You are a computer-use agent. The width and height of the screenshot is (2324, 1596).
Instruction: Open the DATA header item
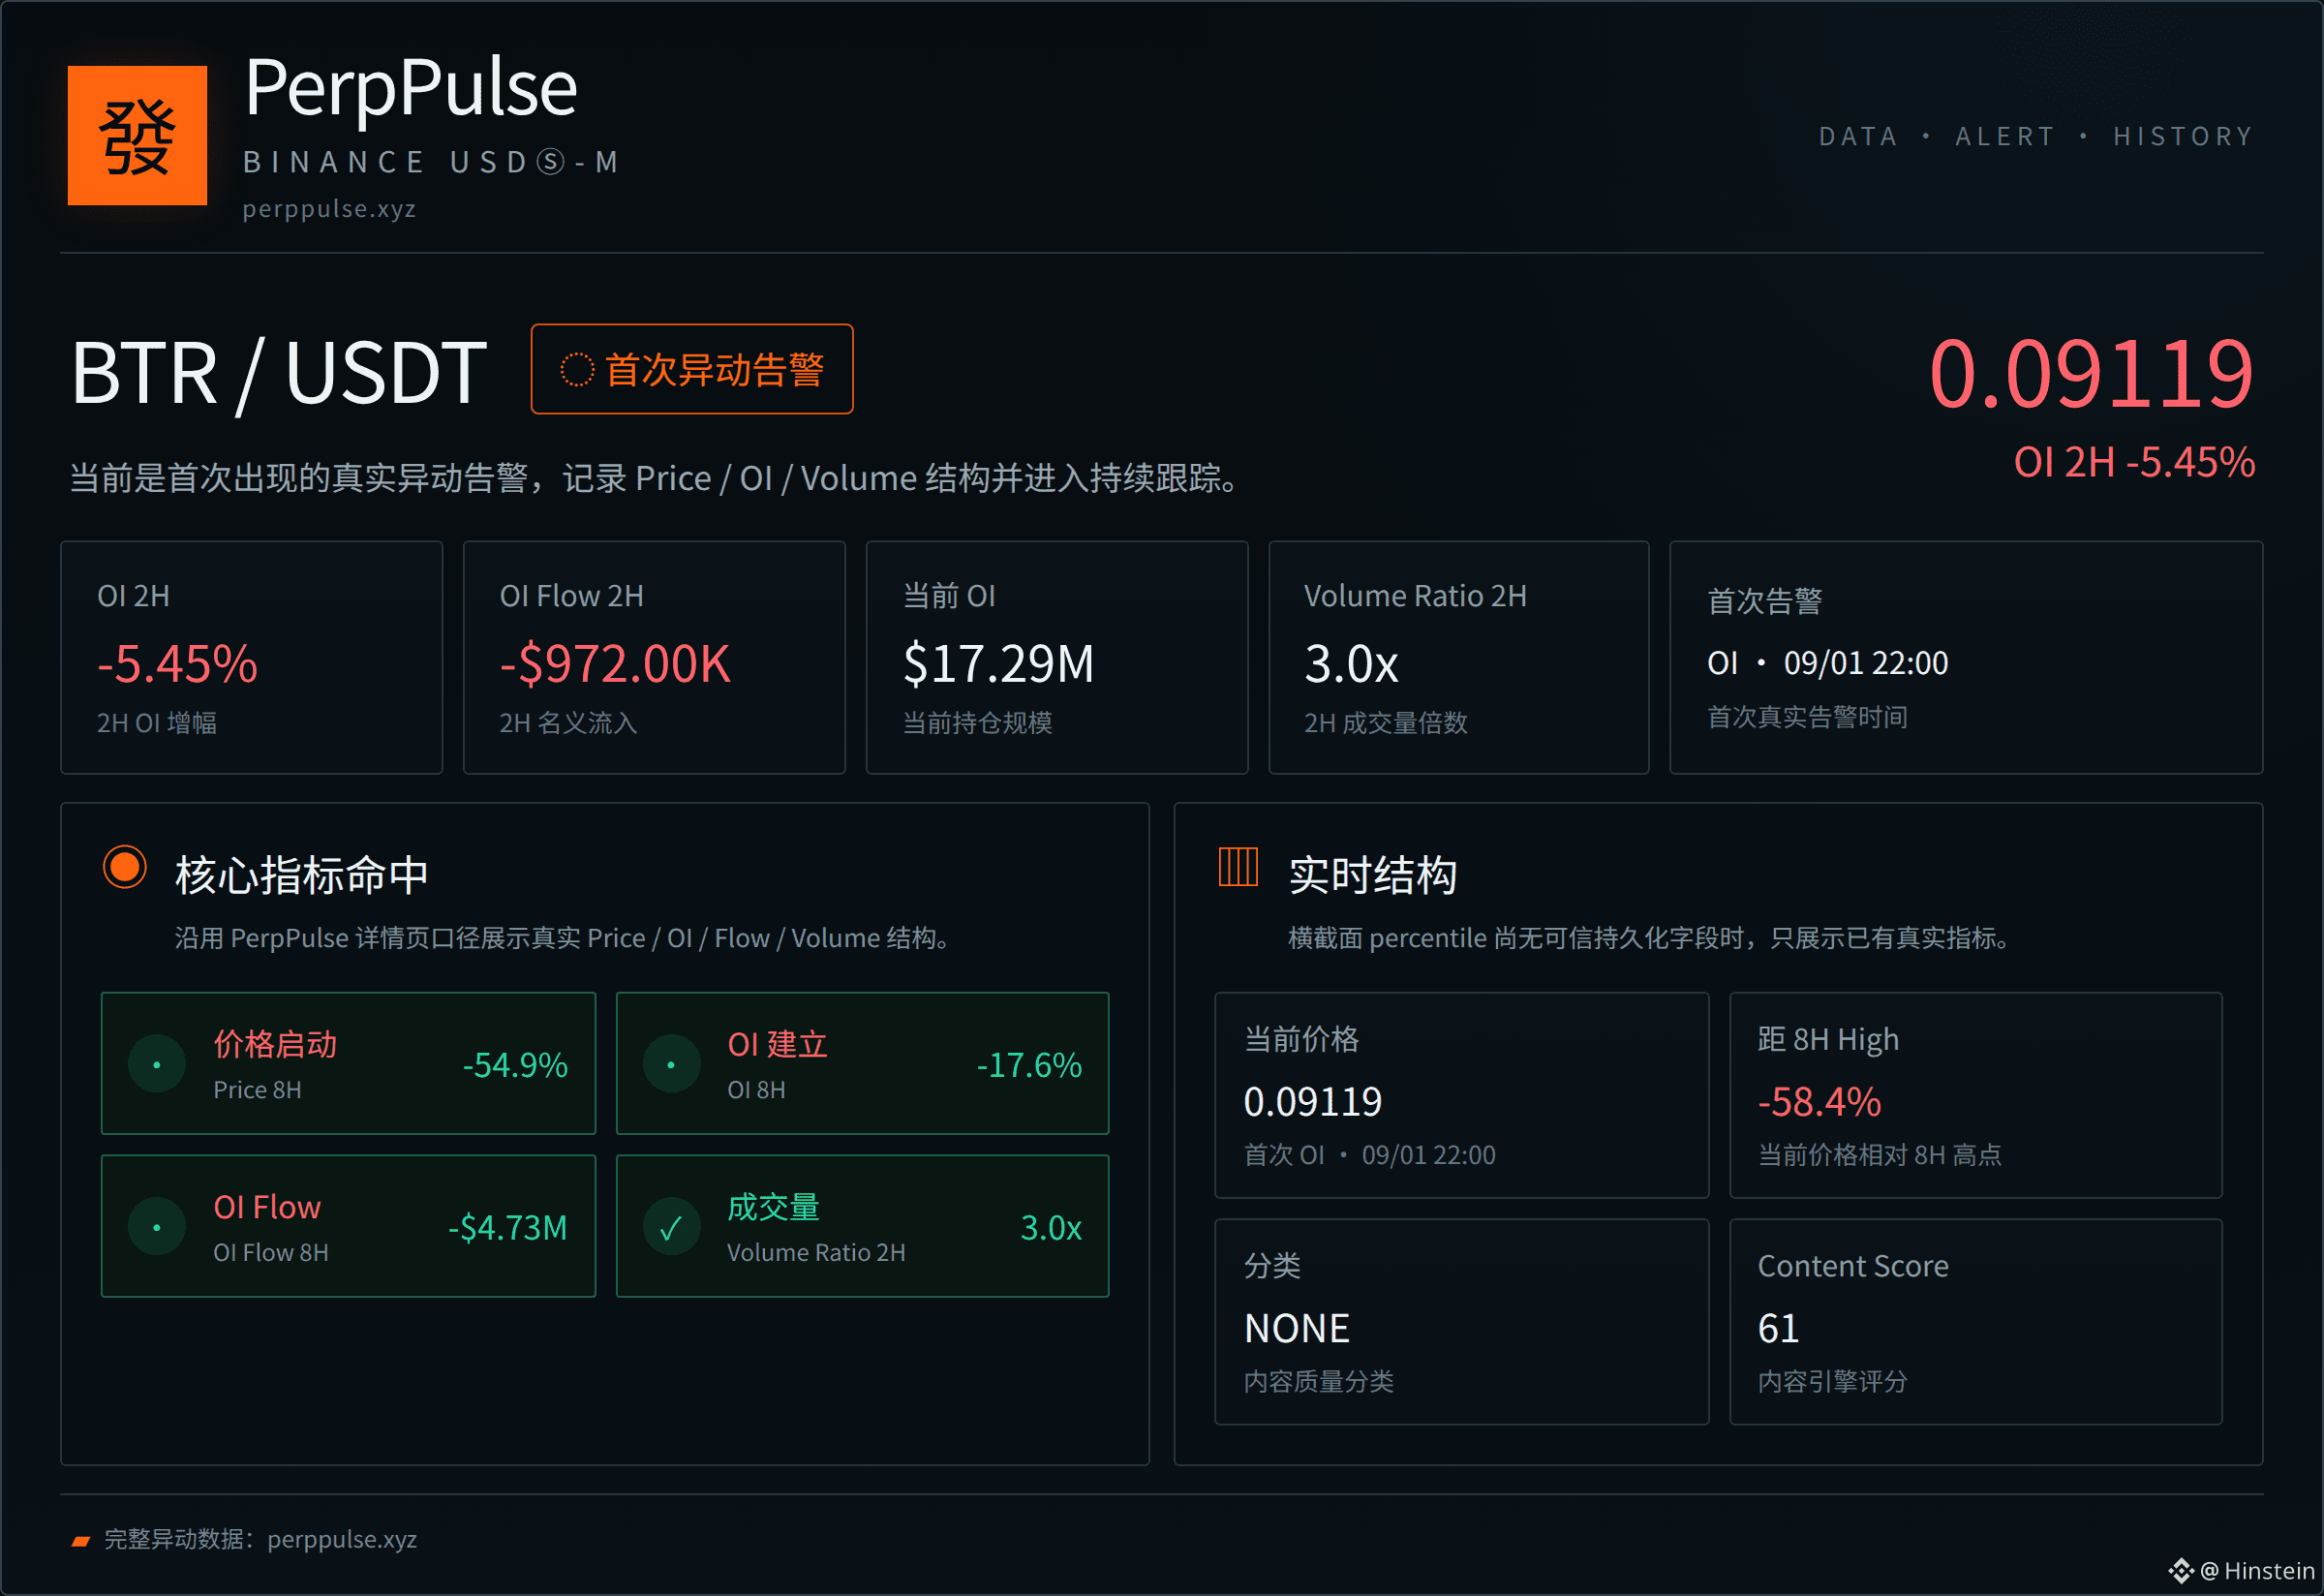click(x=1858, y=136)
